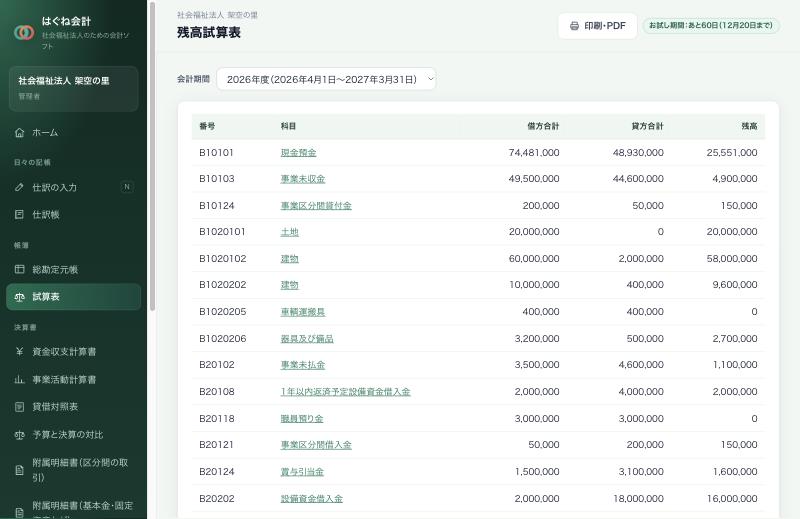Screen dimensions: 800x519
Task: Open the 設備資金借入金 account link
Action: tap(311, 499)
